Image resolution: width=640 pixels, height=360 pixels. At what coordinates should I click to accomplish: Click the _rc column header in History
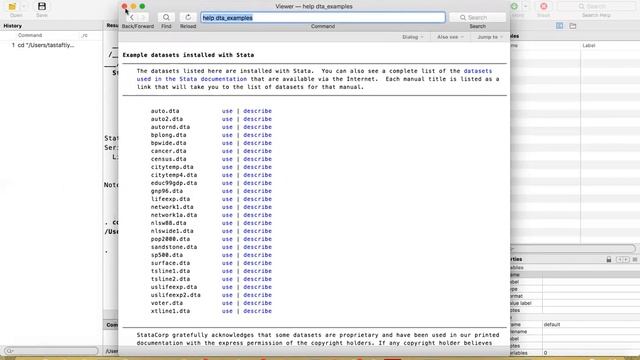click(84, 36)
